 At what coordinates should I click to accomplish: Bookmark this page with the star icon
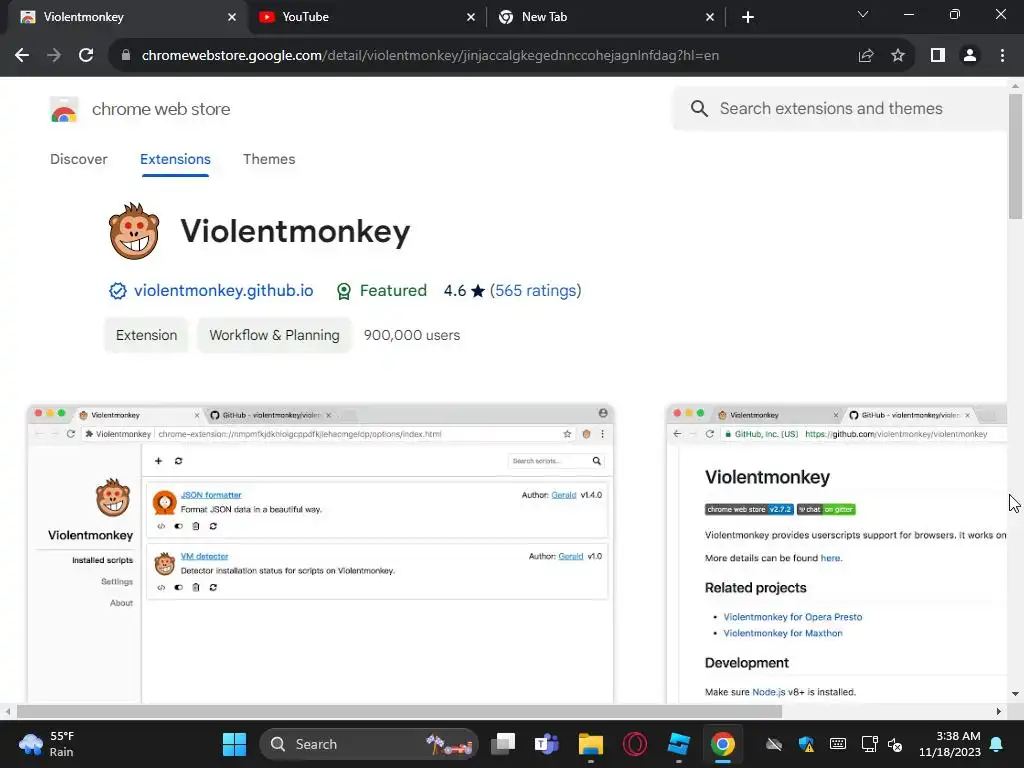(x=898, y=56)
